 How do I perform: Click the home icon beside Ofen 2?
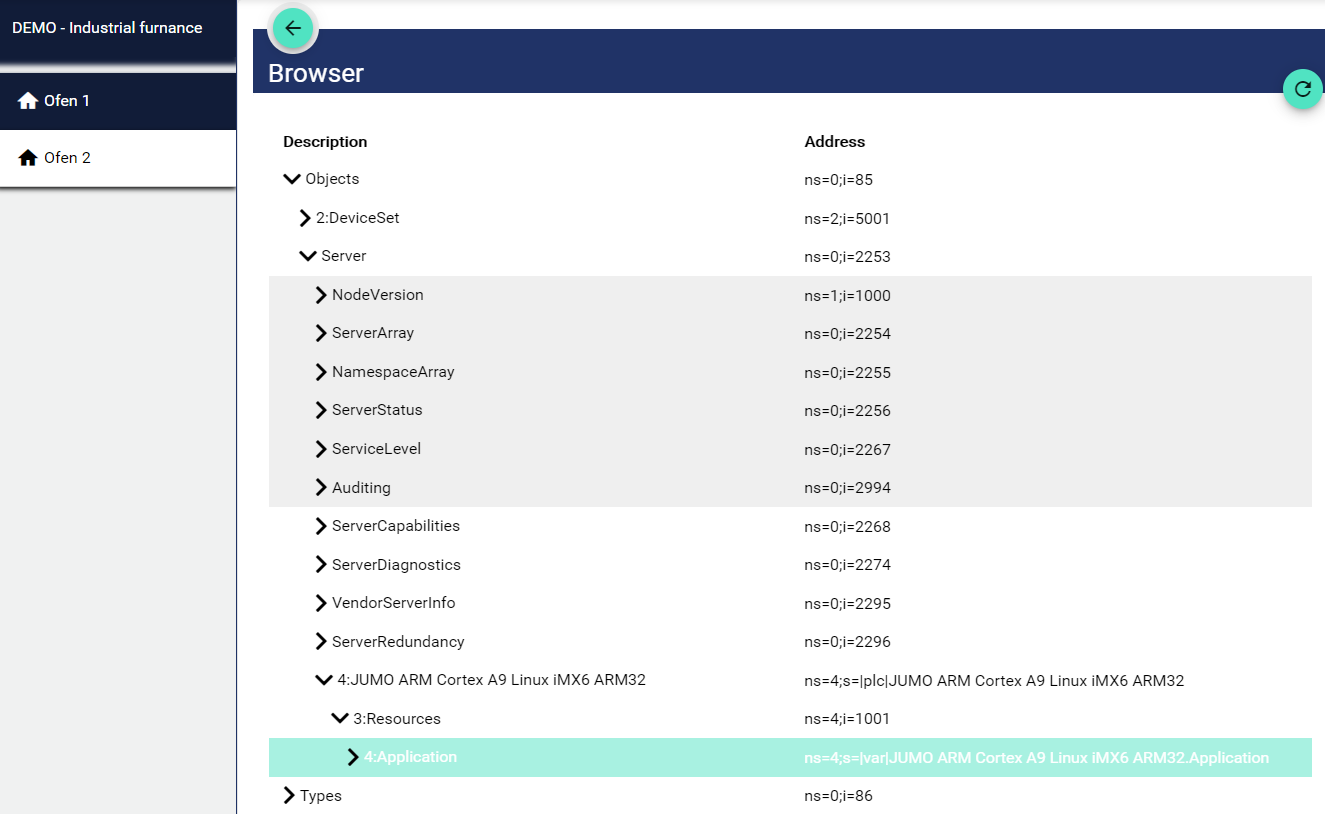[x=28, y=158]
